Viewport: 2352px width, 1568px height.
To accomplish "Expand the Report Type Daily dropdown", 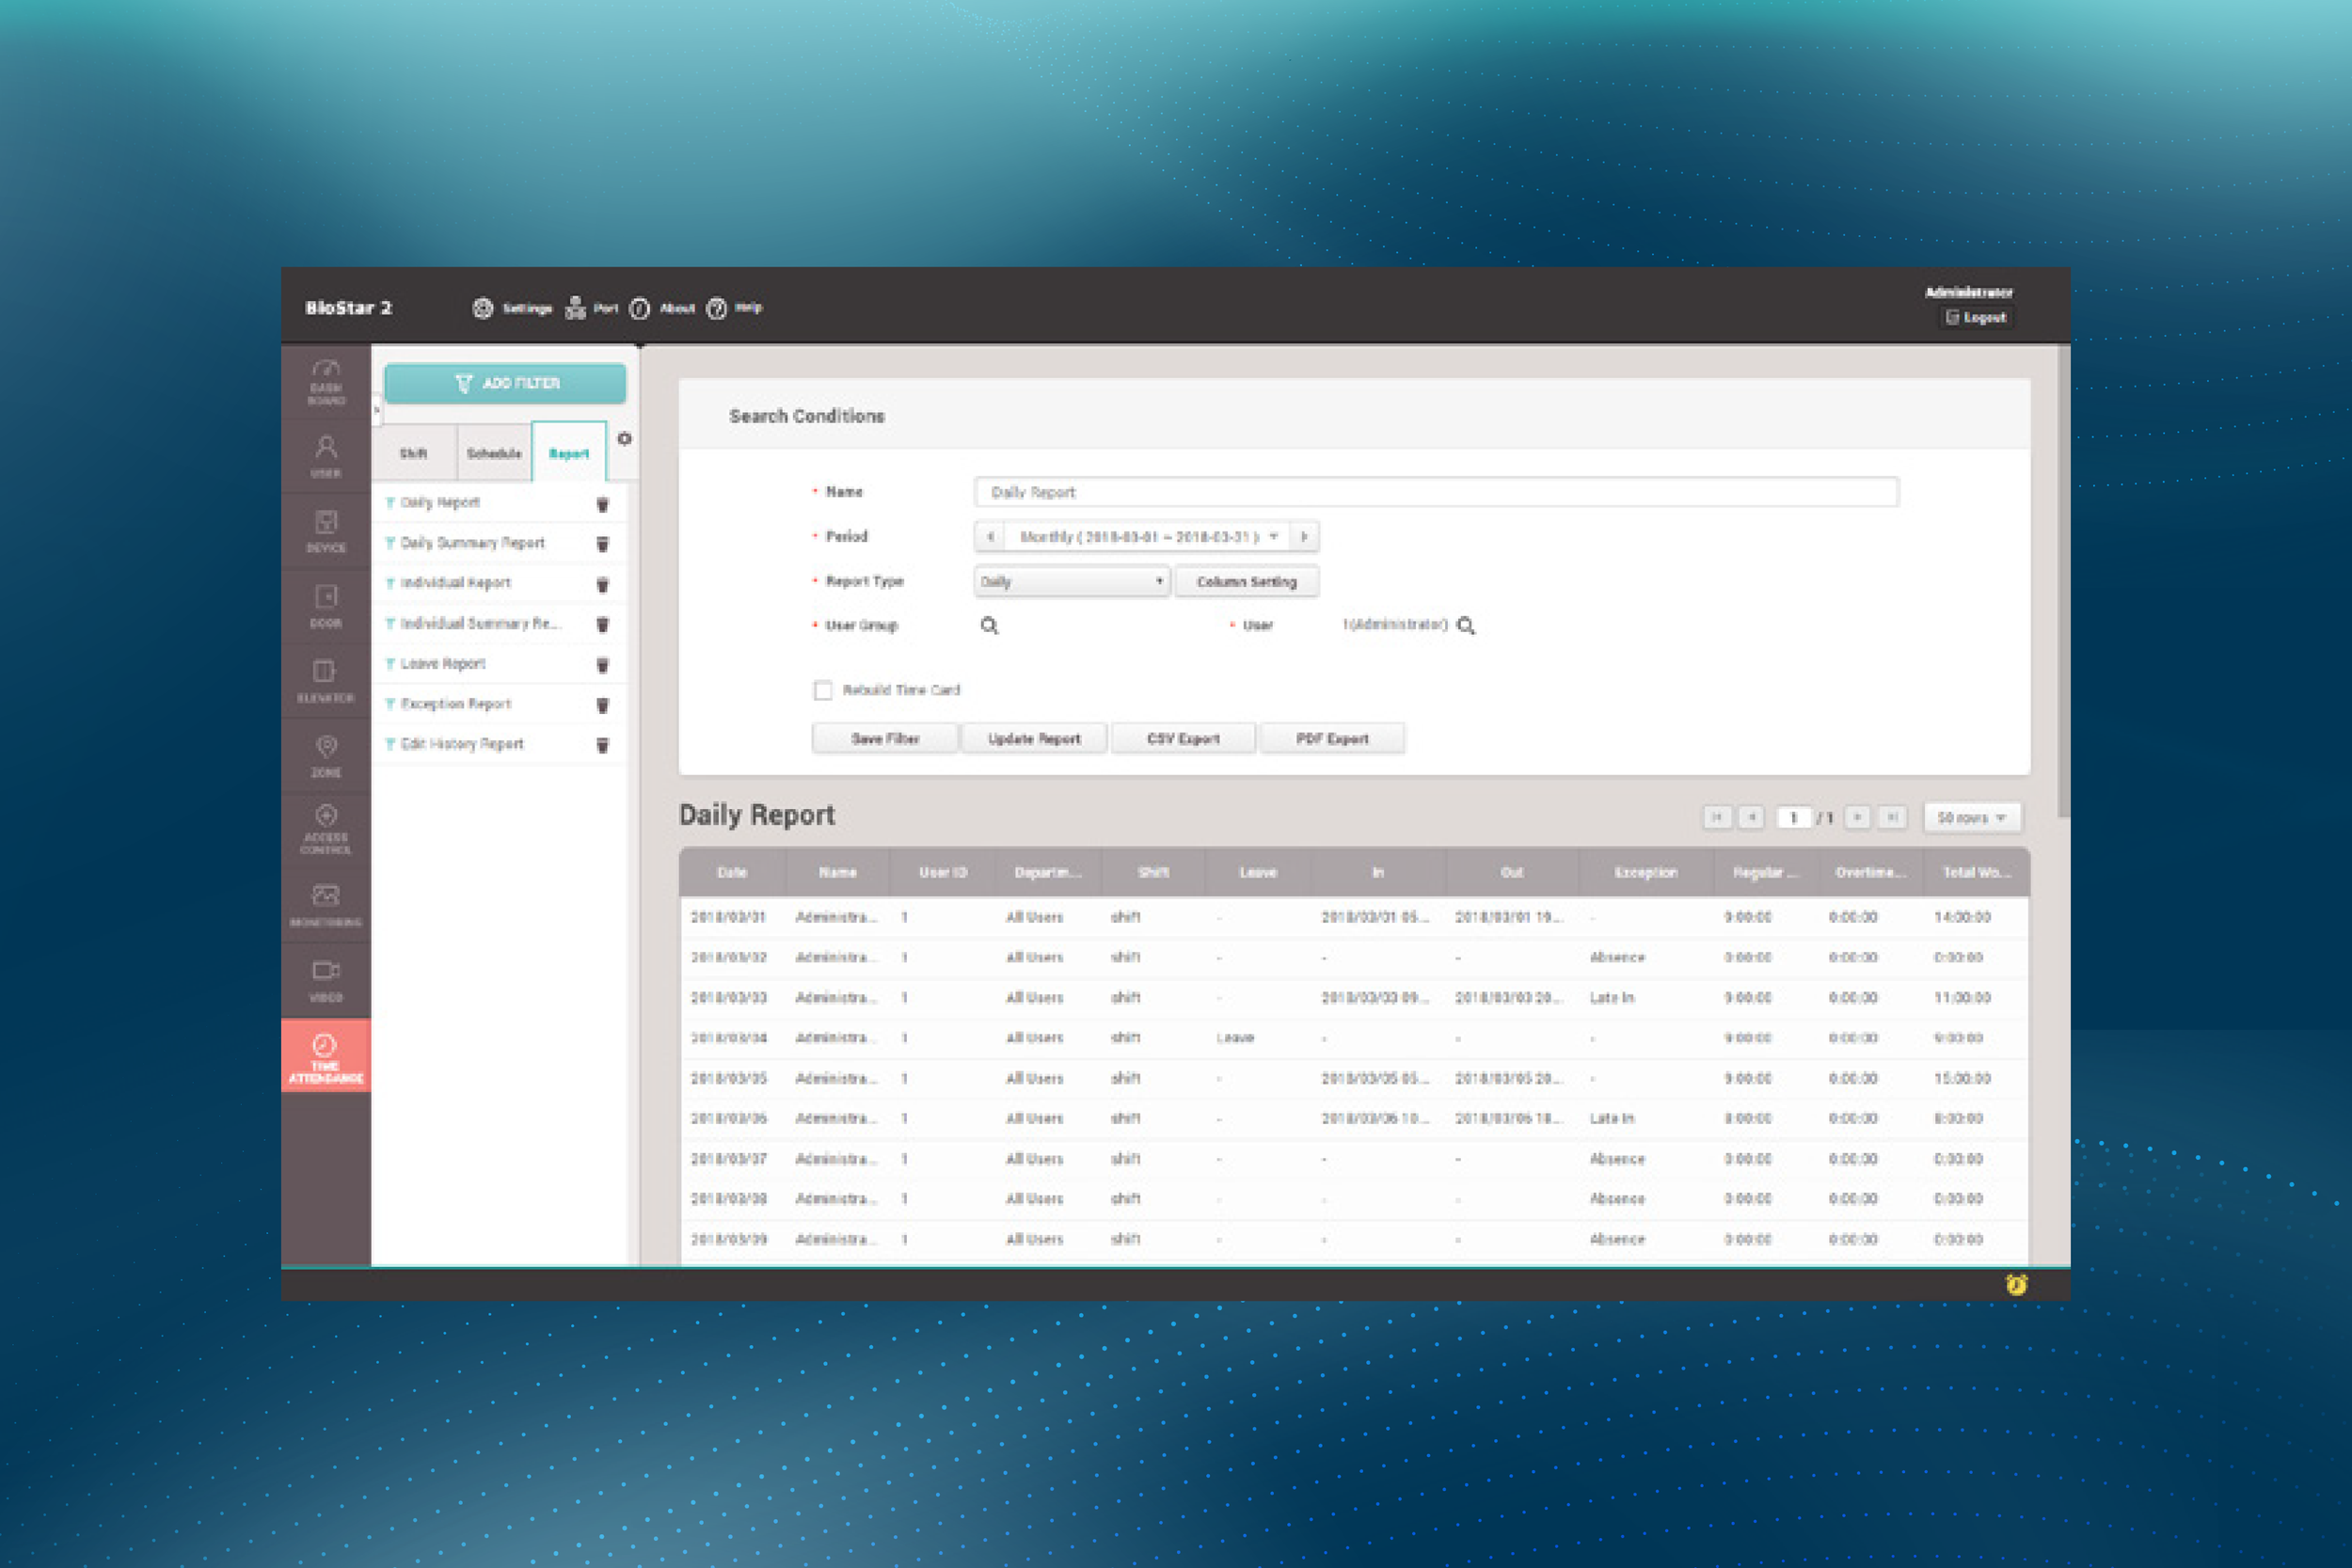I will pos(1071,582).
